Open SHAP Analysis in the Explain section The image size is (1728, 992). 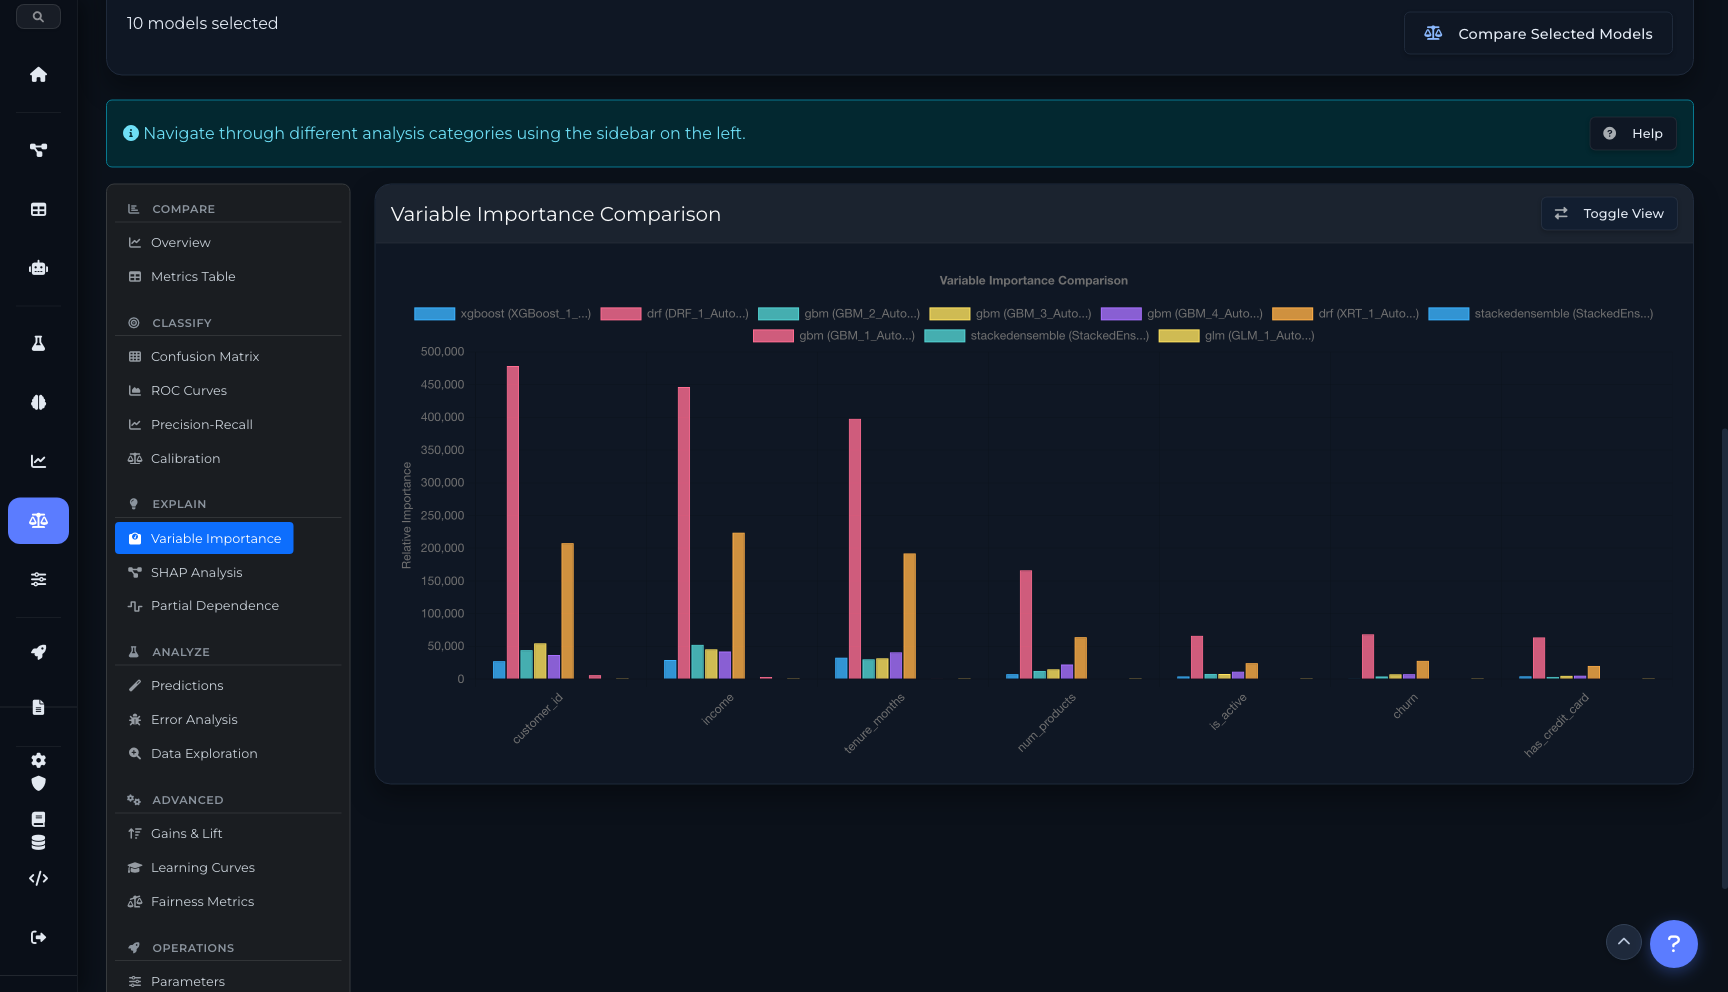tap(196, 572)
